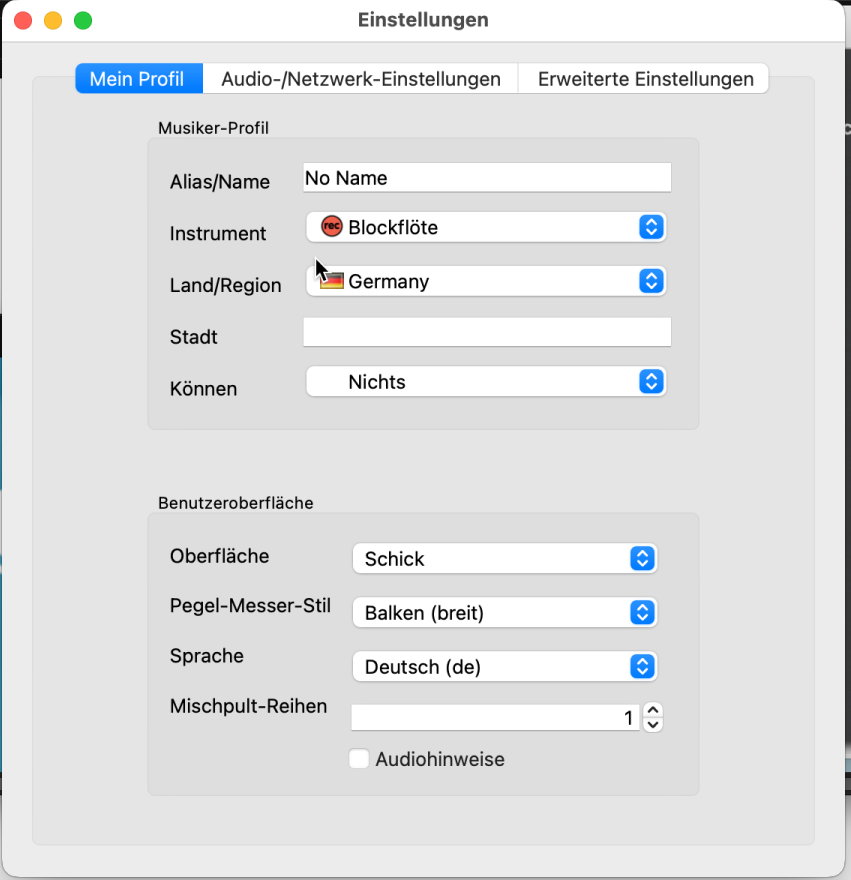Open the Oberfläche Schick dropdown

pos(505,558)
